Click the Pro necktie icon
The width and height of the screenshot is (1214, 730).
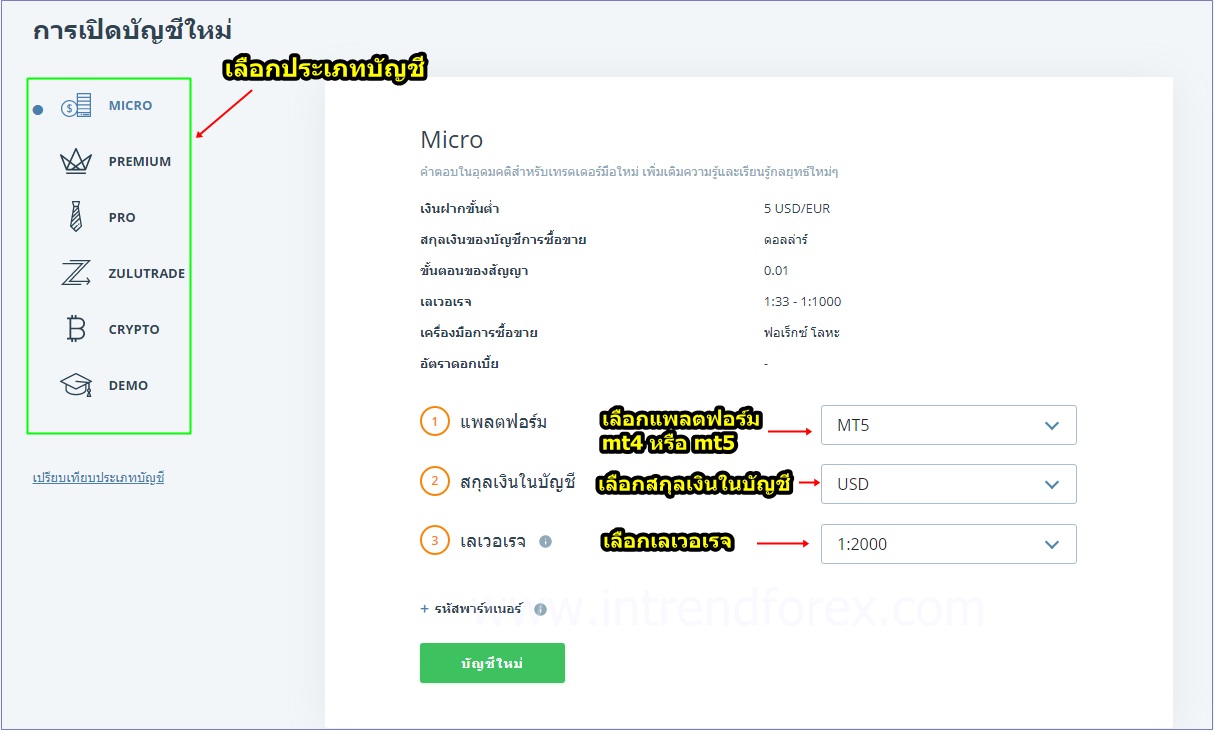point(76,217)
